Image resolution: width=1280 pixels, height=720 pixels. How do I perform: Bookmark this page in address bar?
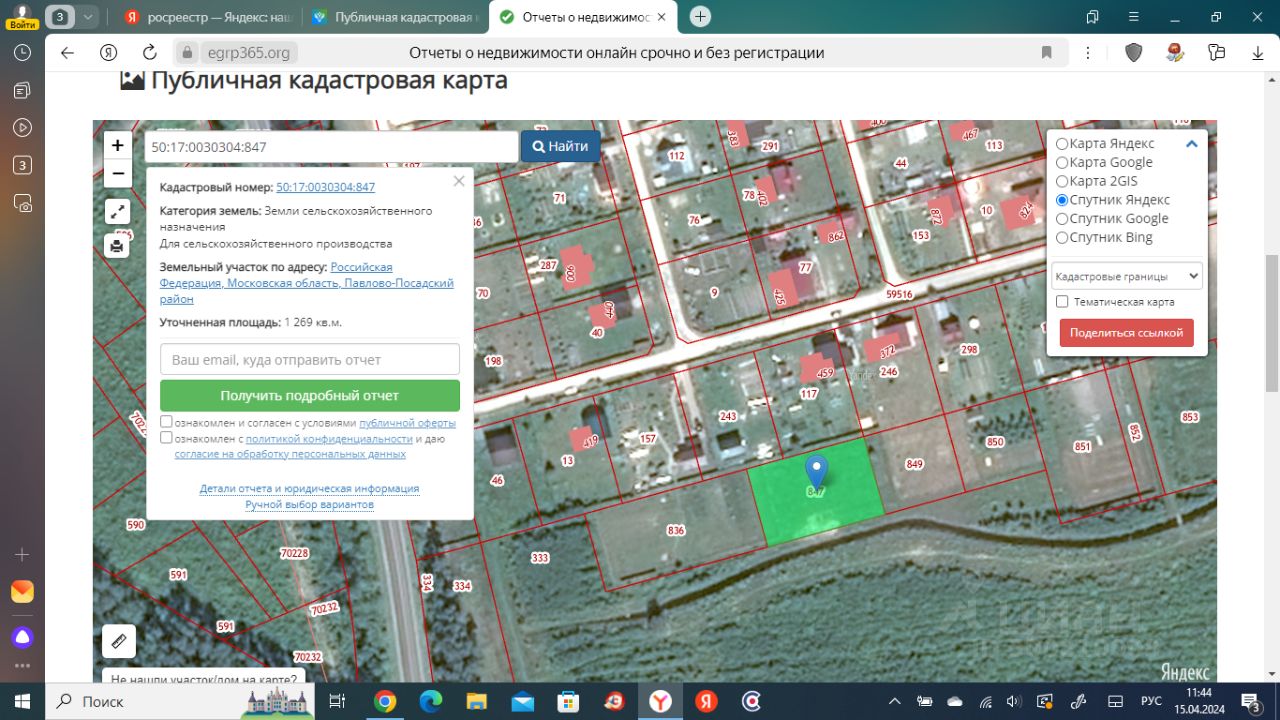pyautogui.click(x=1047, y=53)
